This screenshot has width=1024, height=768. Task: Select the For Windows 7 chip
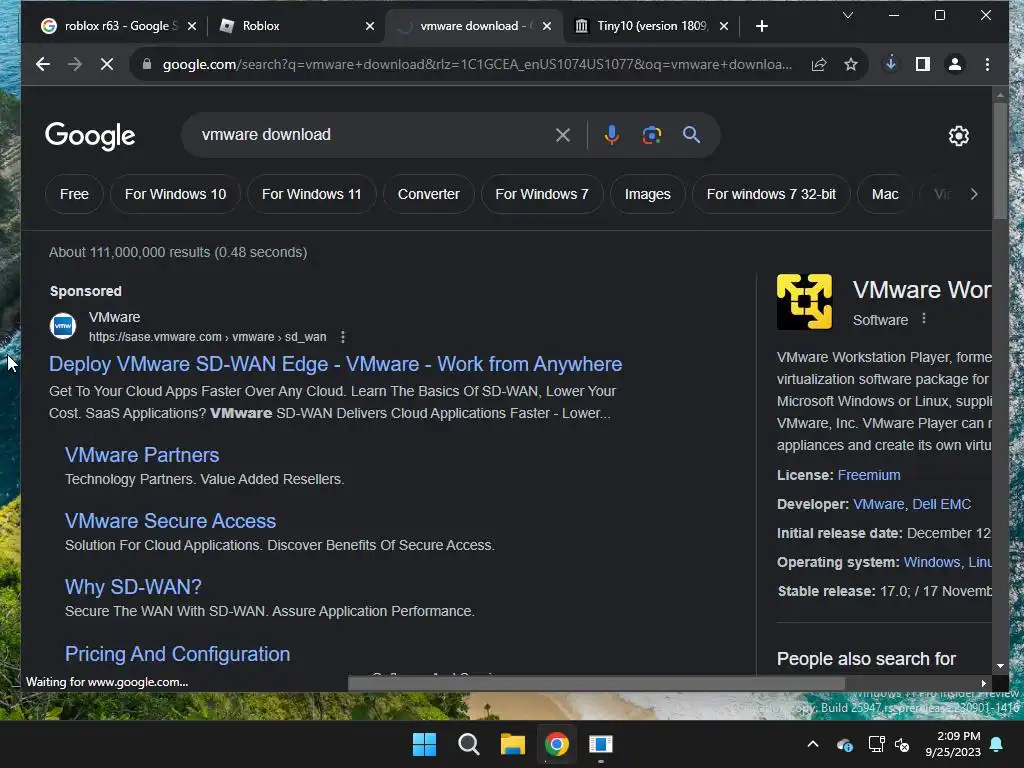pos(542,194)
